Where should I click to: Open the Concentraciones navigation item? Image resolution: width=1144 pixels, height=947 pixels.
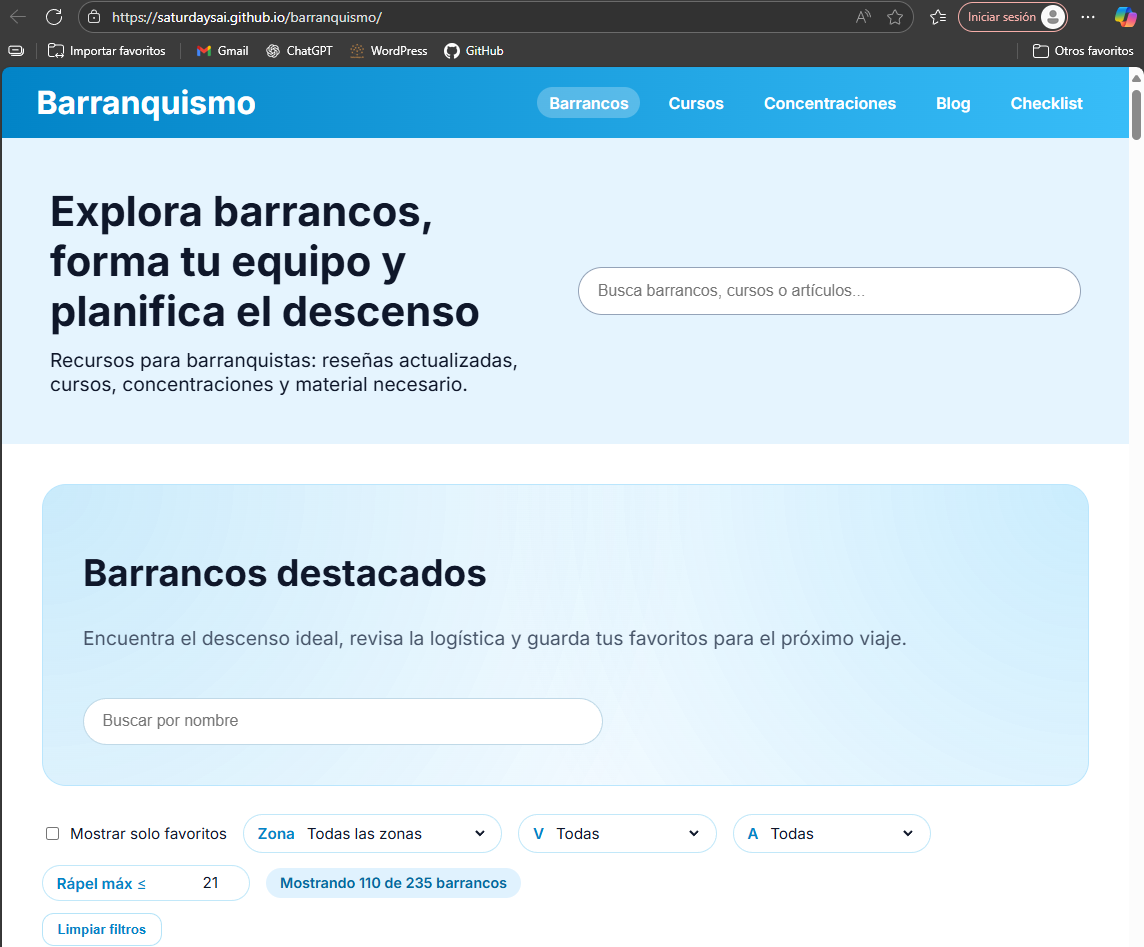pyautogui.click(x=830, y=103)
